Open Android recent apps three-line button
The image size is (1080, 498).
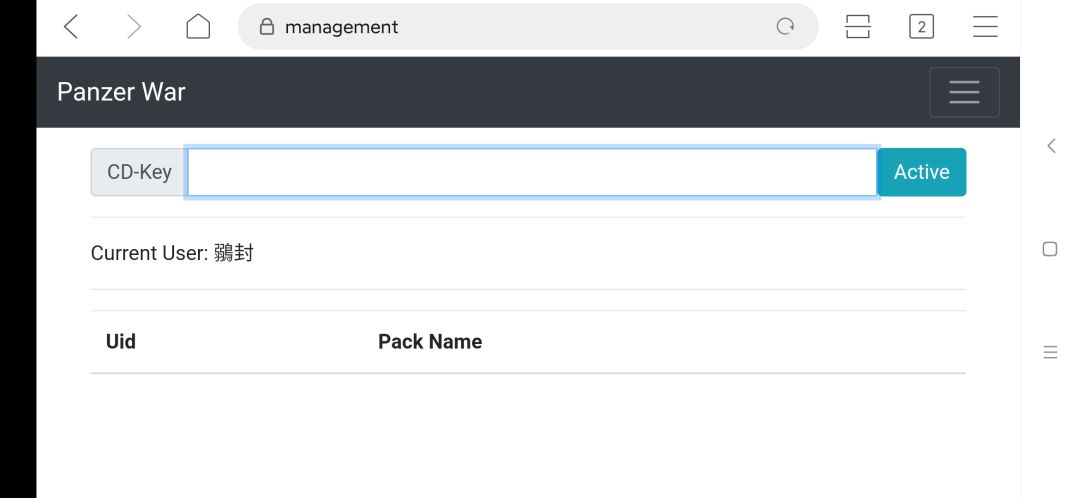[1050, 352]
